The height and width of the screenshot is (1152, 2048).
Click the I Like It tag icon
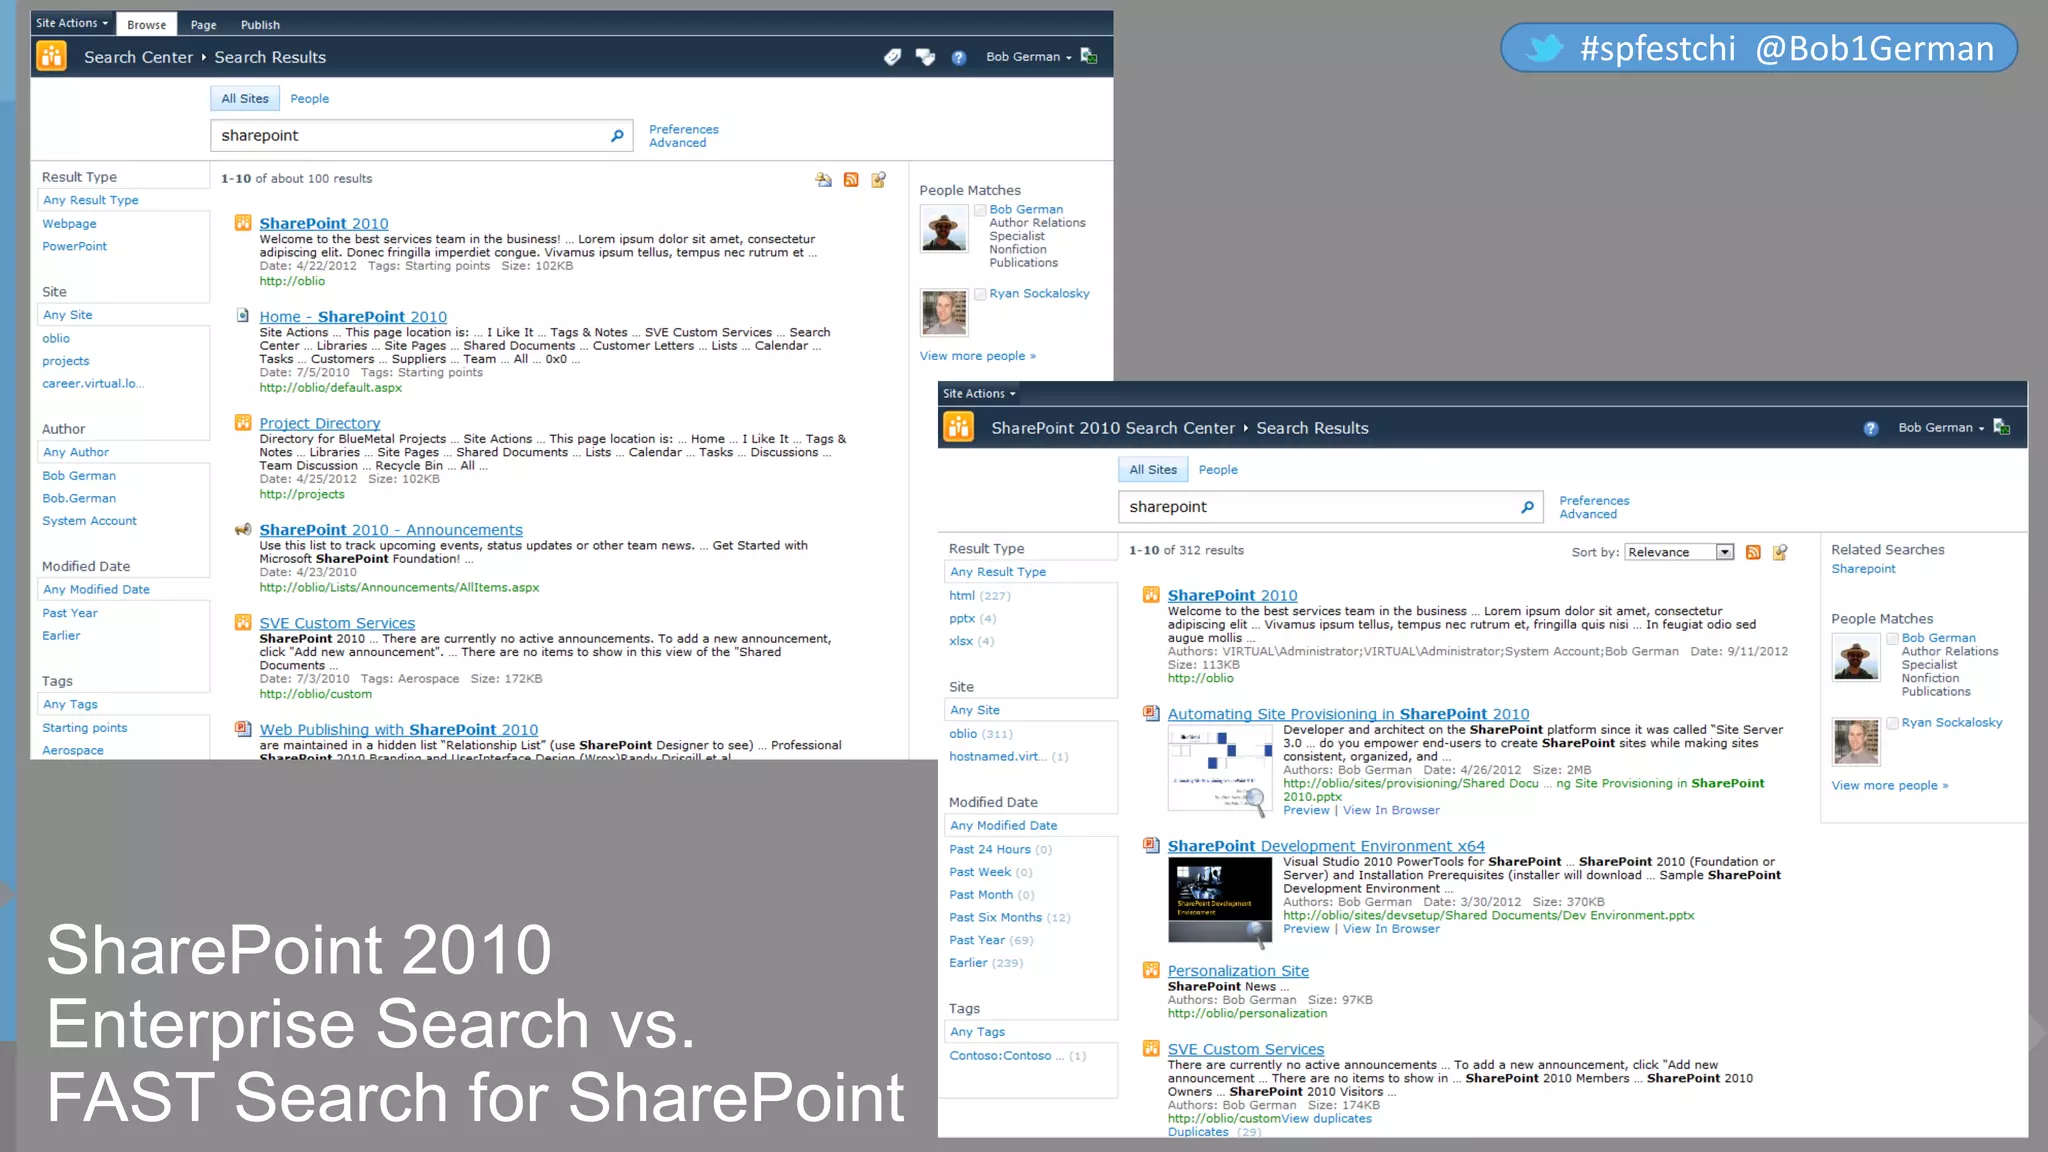[892, 57]
